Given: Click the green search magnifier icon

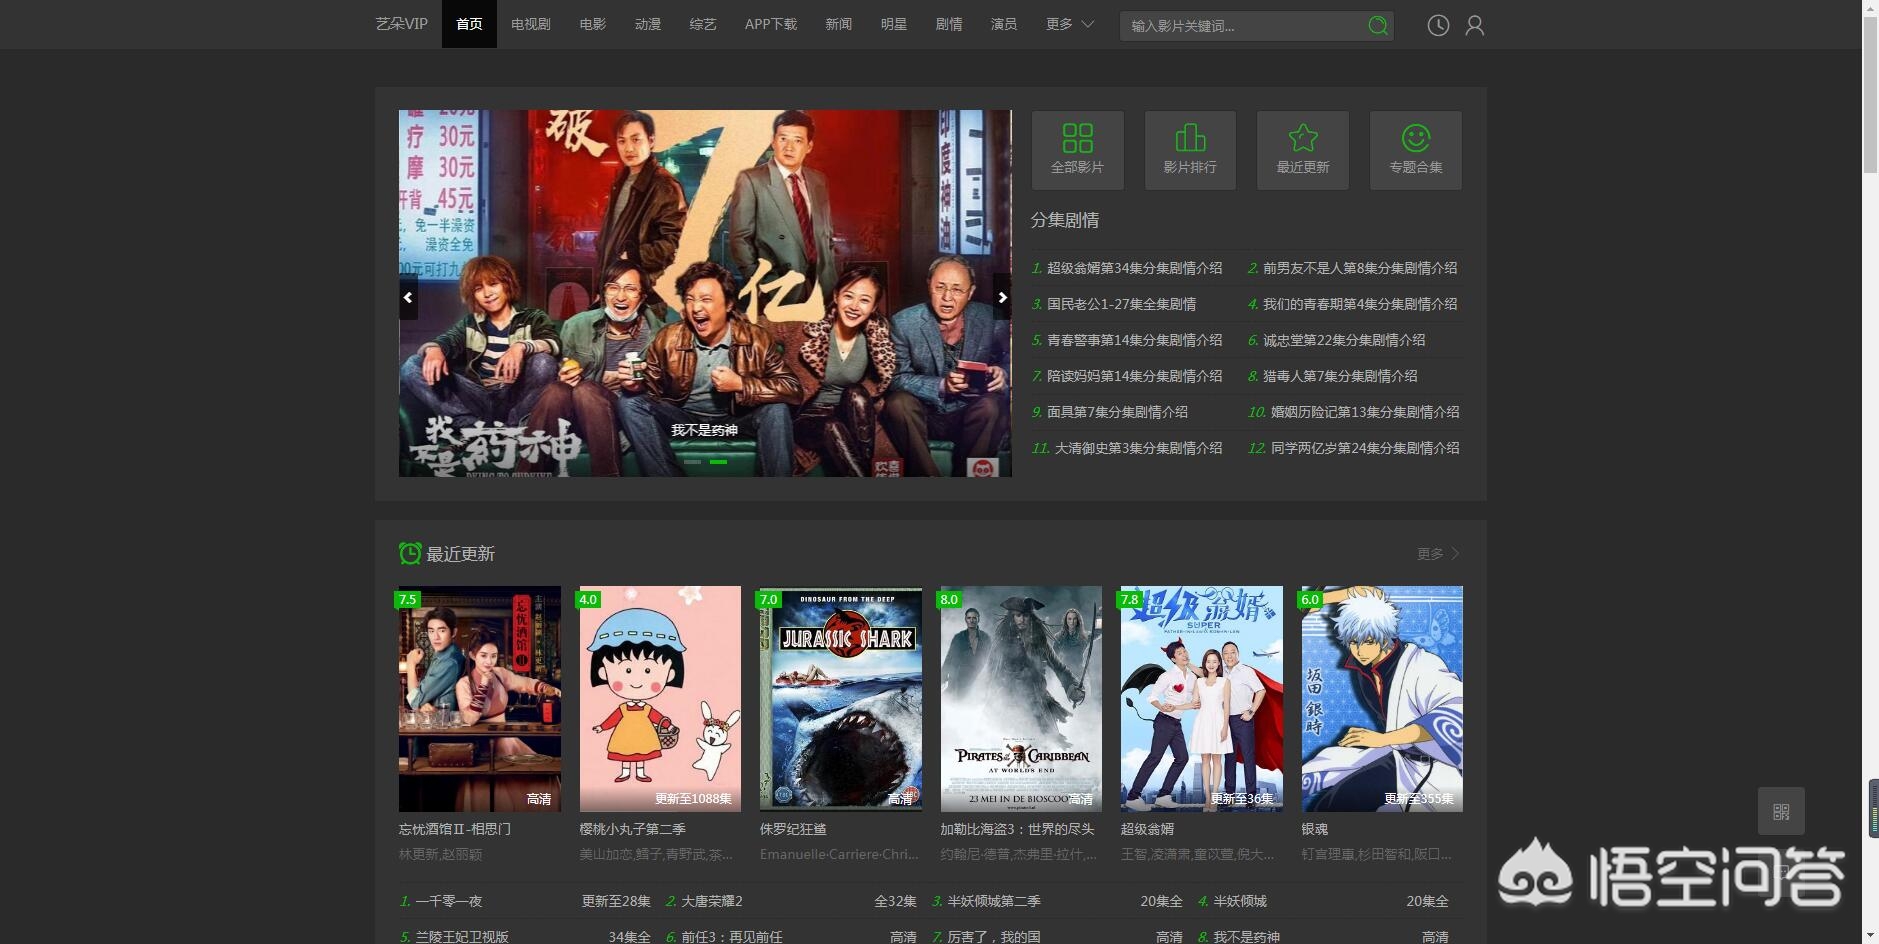Looking at the screenshot, I should point(1377,26).
